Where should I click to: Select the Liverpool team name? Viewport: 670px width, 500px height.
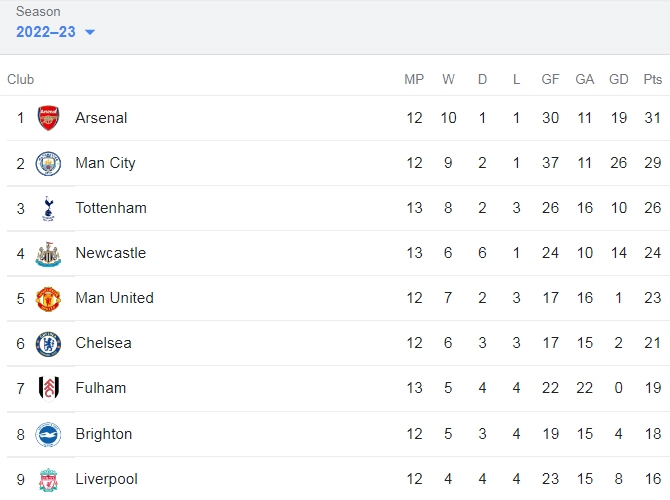pyautogui.click(x=106, y=479)
